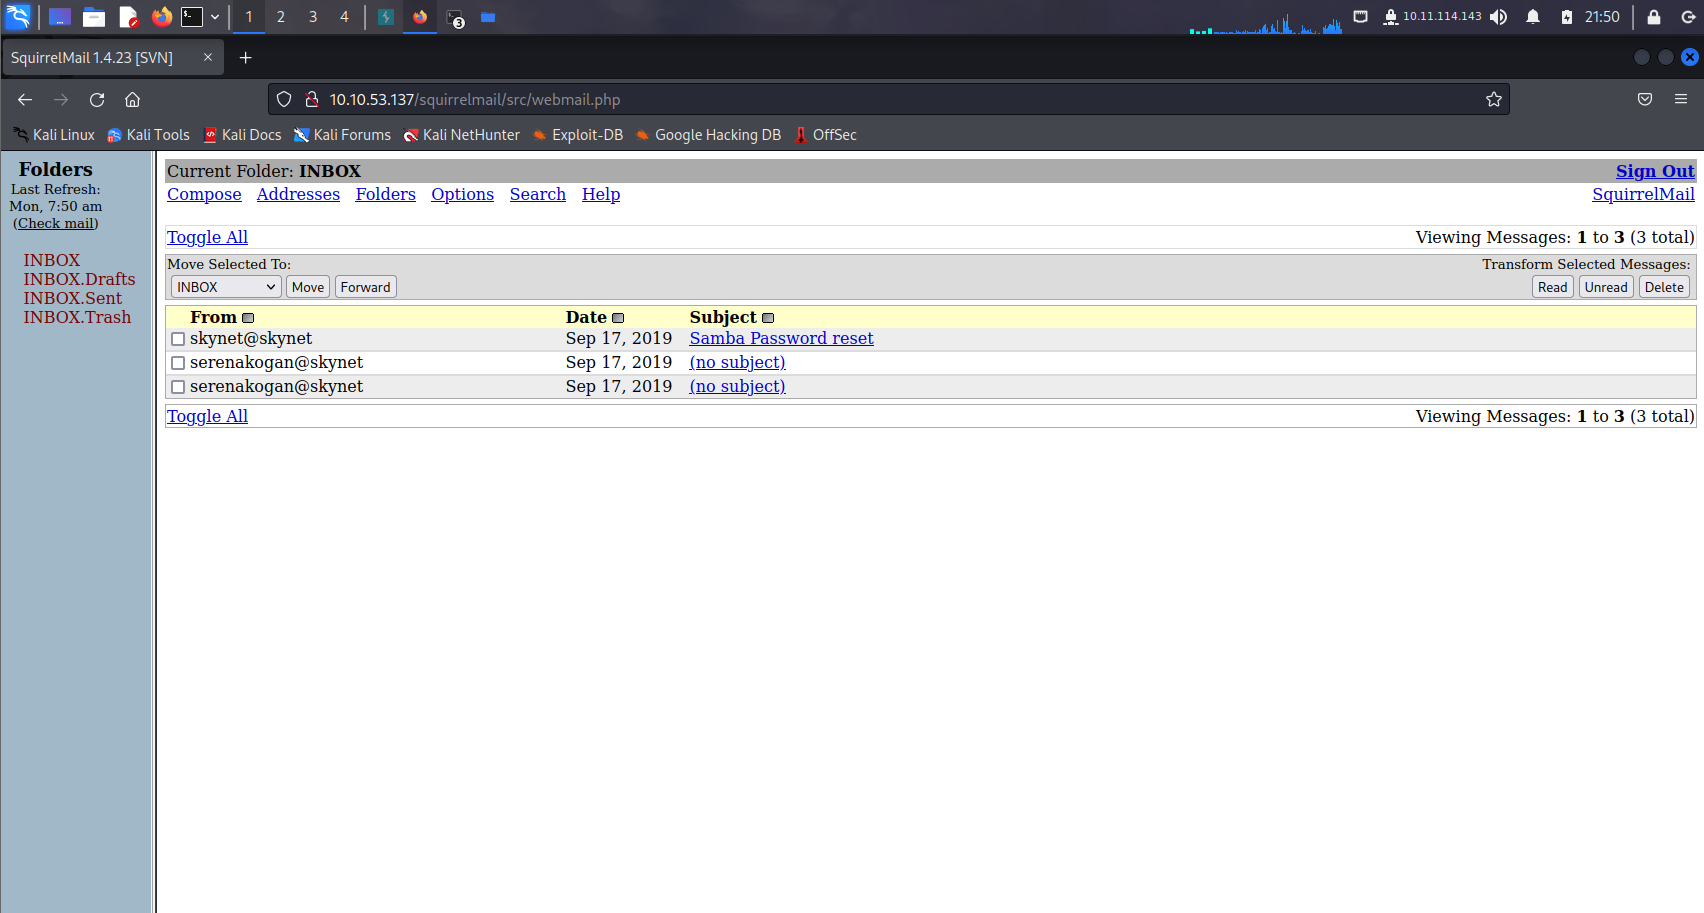Launch Firefox from the top panel
The image size is (1704, 913).
(x=162, y=17)
